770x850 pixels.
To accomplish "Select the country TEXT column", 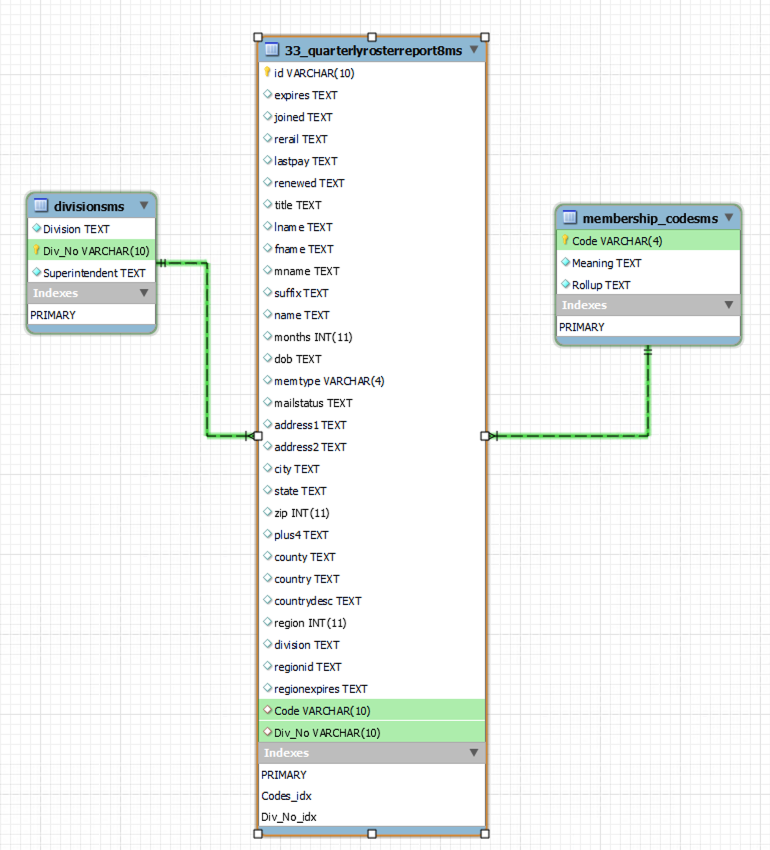I will (373, 578).
